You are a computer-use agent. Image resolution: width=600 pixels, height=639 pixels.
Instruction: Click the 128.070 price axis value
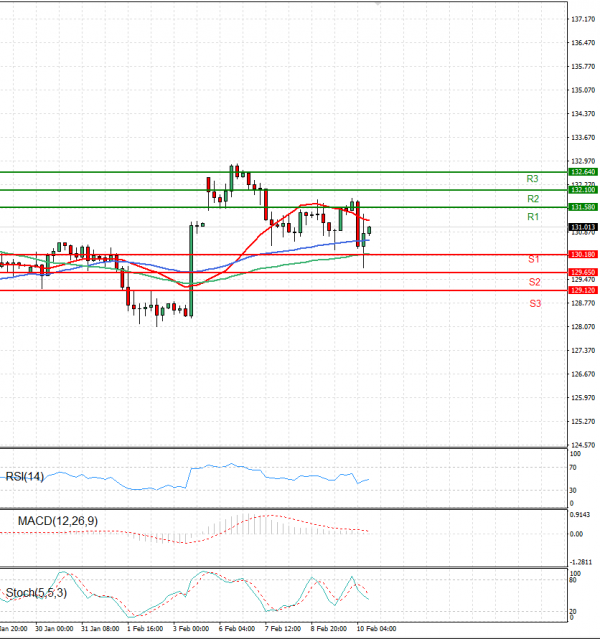[x=583, y=327]
